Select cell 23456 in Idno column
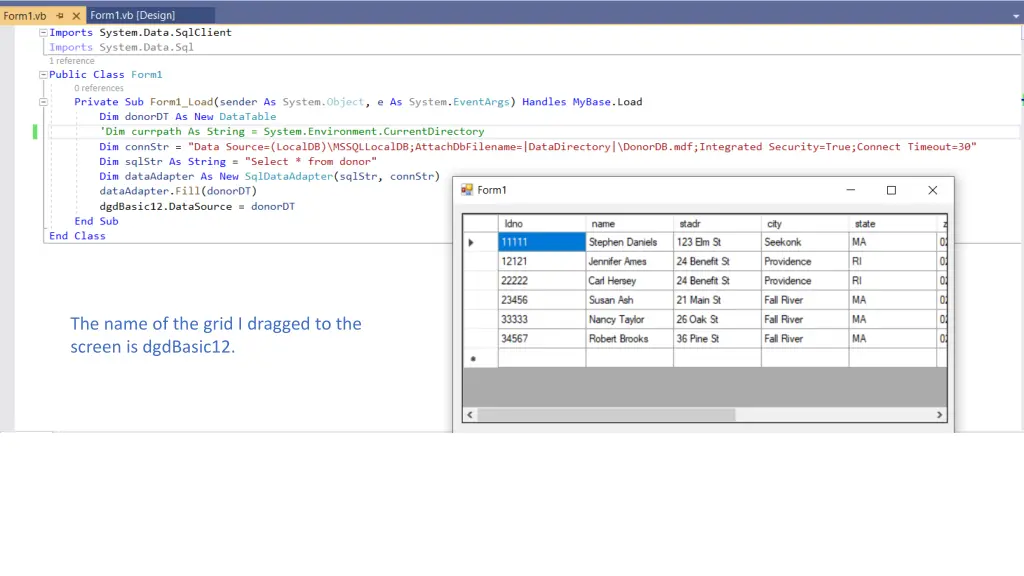 (542, 300)
